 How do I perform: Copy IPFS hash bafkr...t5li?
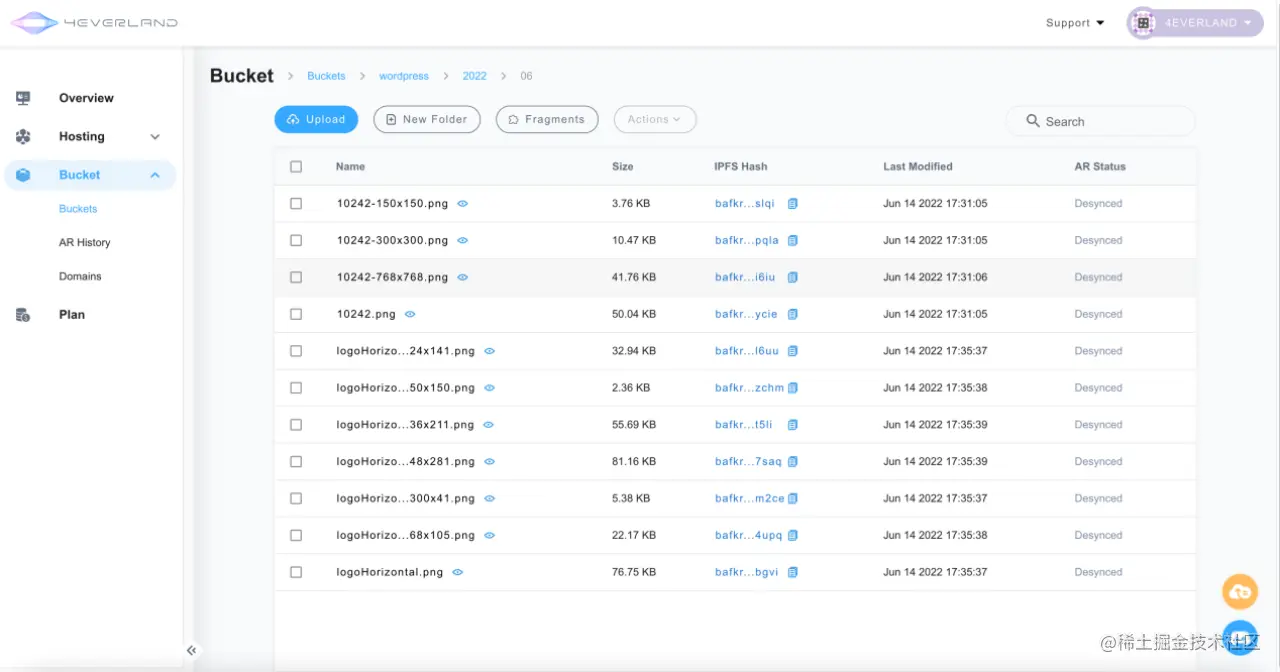[x=792, y=425]
